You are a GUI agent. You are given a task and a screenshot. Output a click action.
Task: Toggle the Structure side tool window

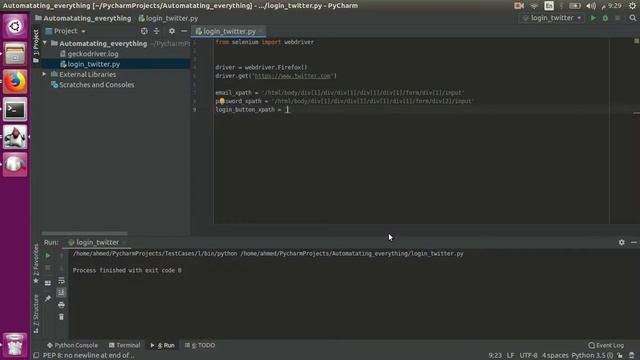(x=36, y=313)
